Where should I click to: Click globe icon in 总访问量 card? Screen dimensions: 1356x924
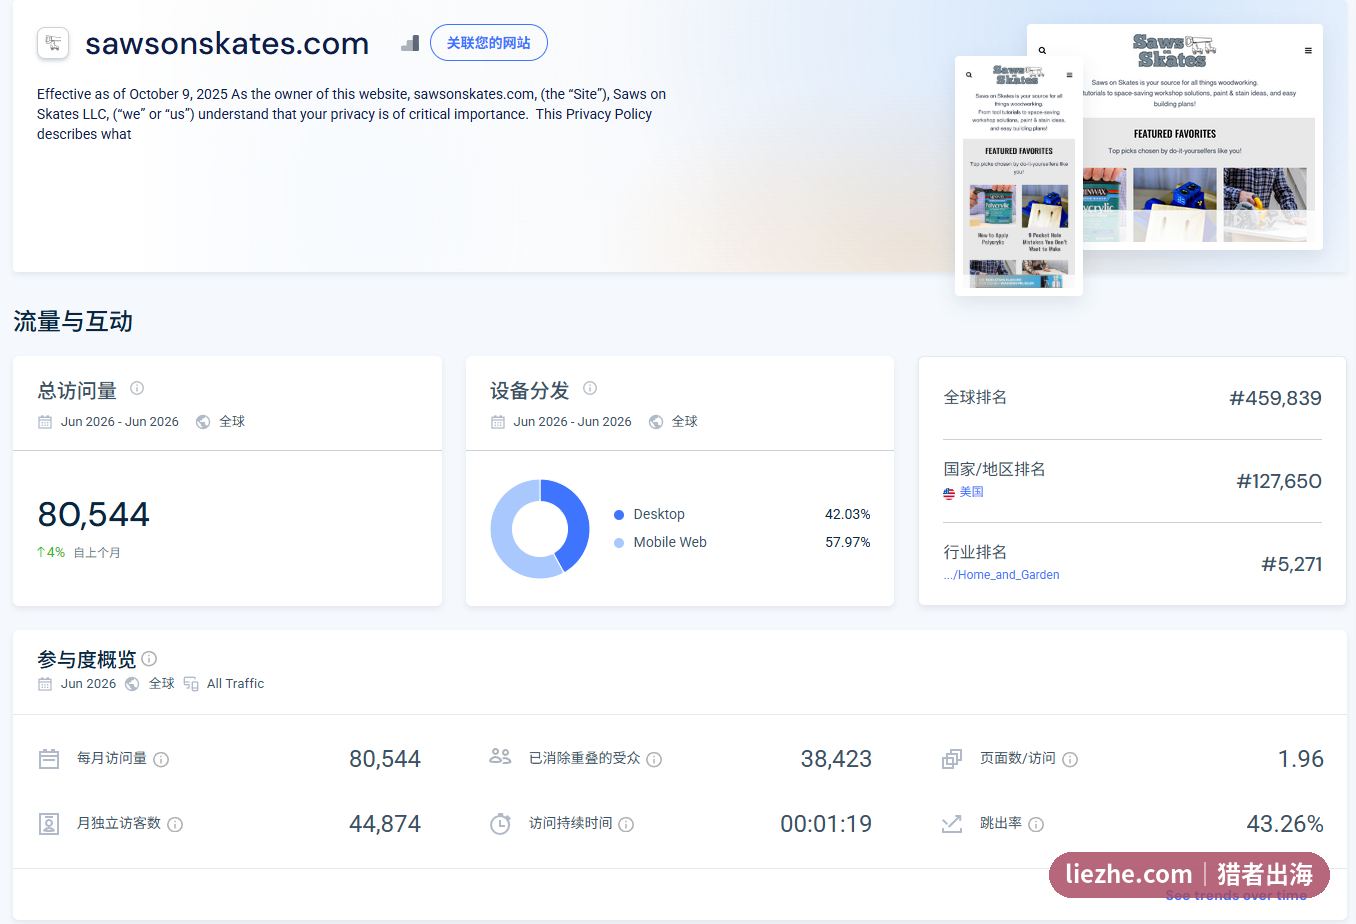pyautogui.click(x=203, y=422)
